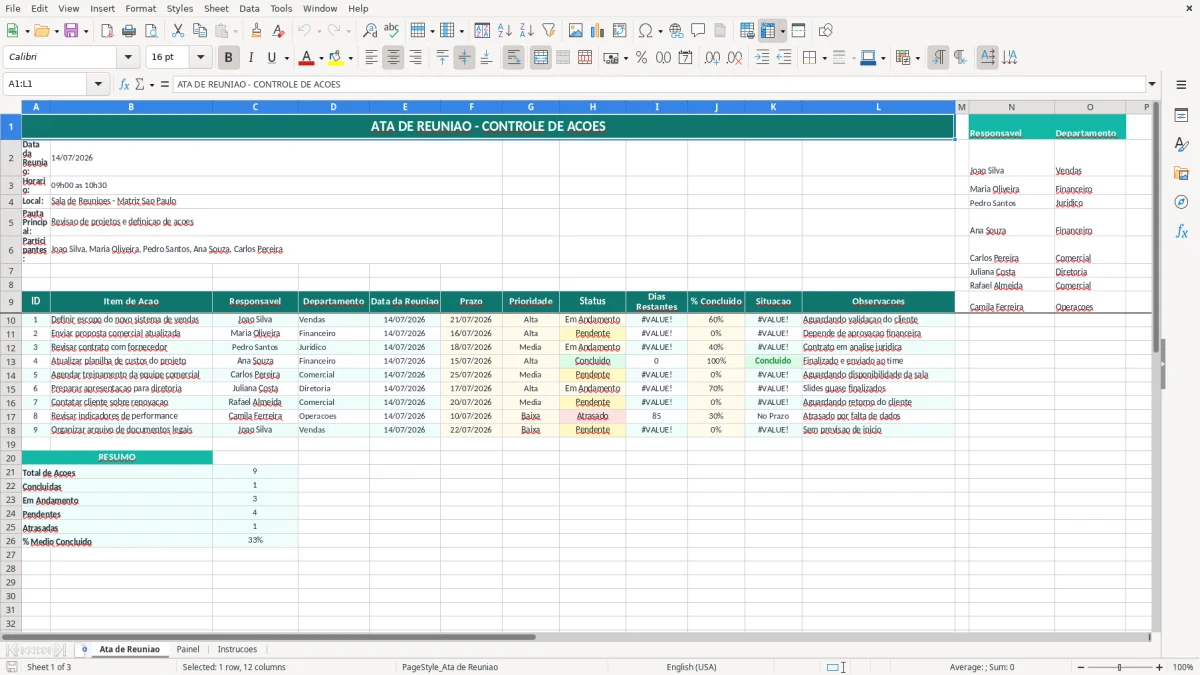Viewport: 1200px width, 675px height.
Task: Toggle bold formatting
Action: [x=229, y=58]
